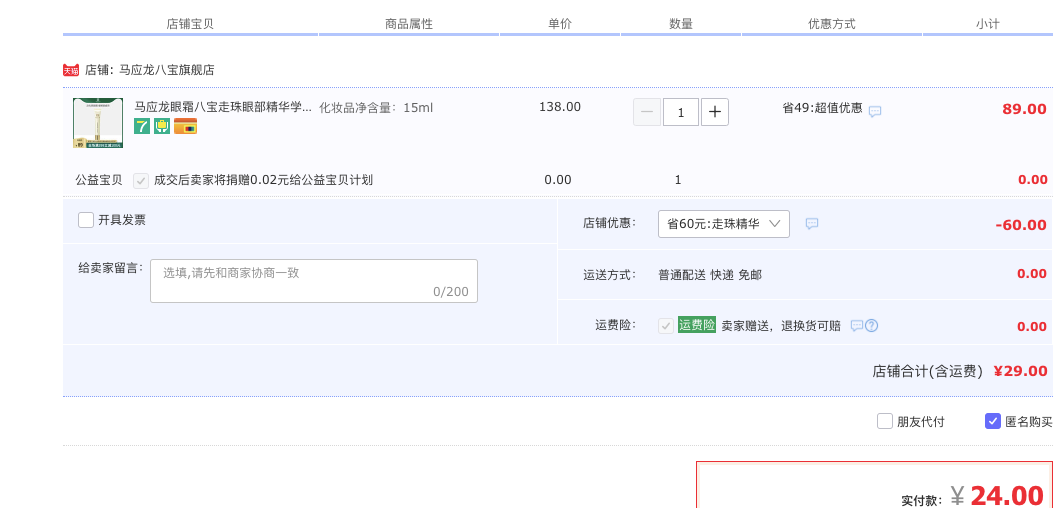Decrease quantity with the minus button
Viewport: 1053px width, 508px height.
(647, 112)
